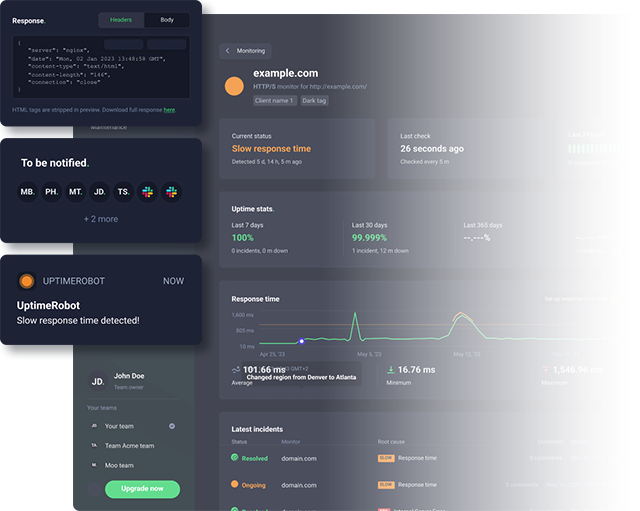This screenshot has width=640, height=511.
Task: Open the Headers tab in Response
Action: click(x=121, y=20)
